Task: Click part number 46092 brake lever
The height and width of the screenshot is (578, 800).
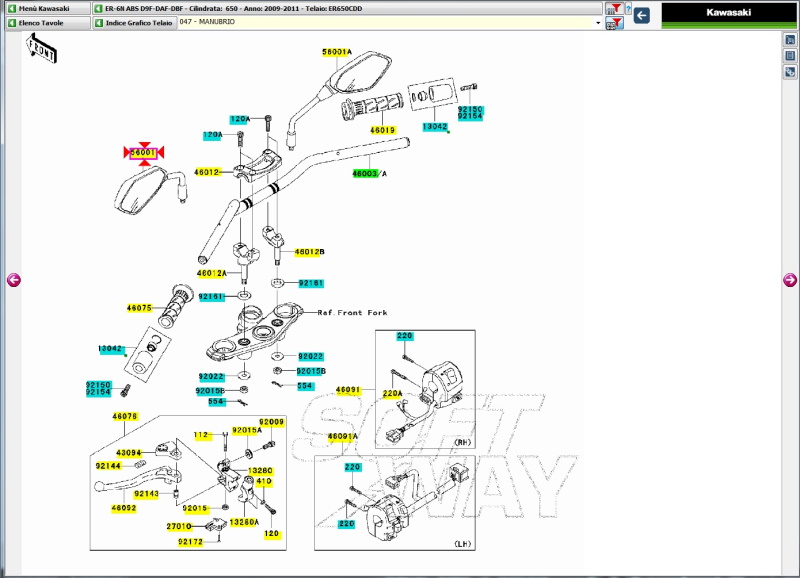Action: [124, 508]
